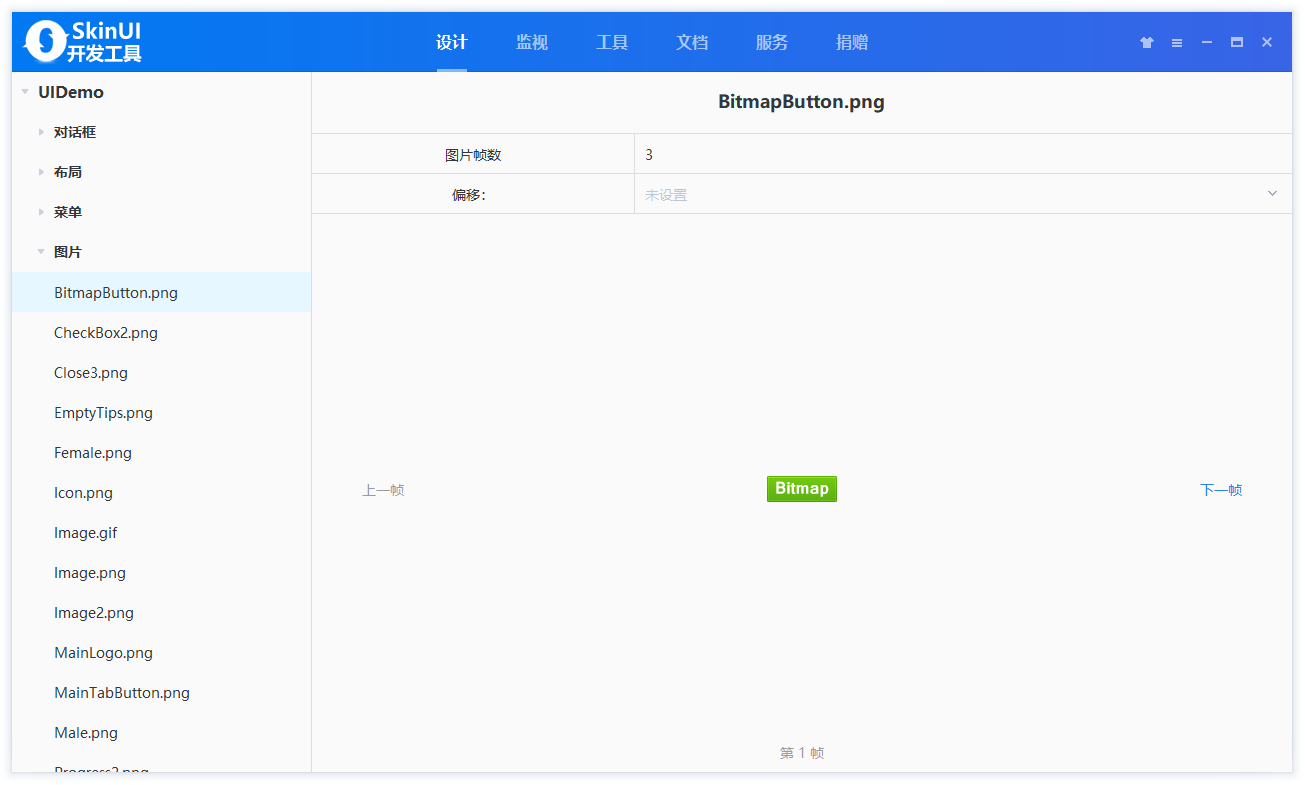The height and width of the screenshot is (785, 1305).
Task: Switch to the 工具 tab
Action: point(612,42)
